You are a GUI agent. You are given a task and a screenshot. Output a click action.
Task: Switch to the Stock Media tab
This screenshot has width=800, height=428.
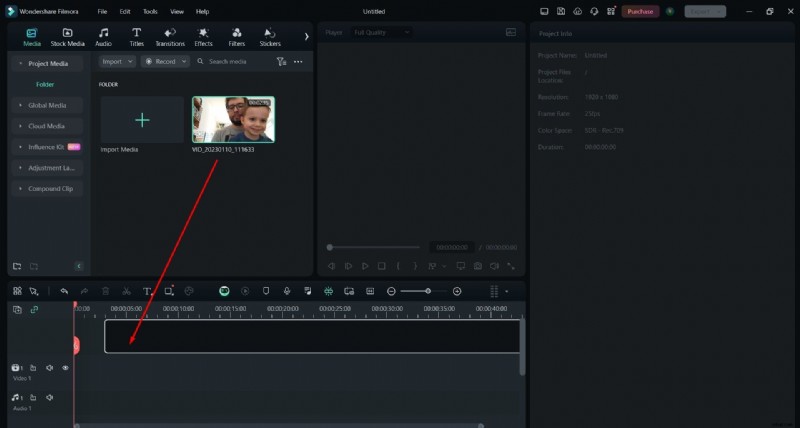pyautogui.click(x=68, y=37)
